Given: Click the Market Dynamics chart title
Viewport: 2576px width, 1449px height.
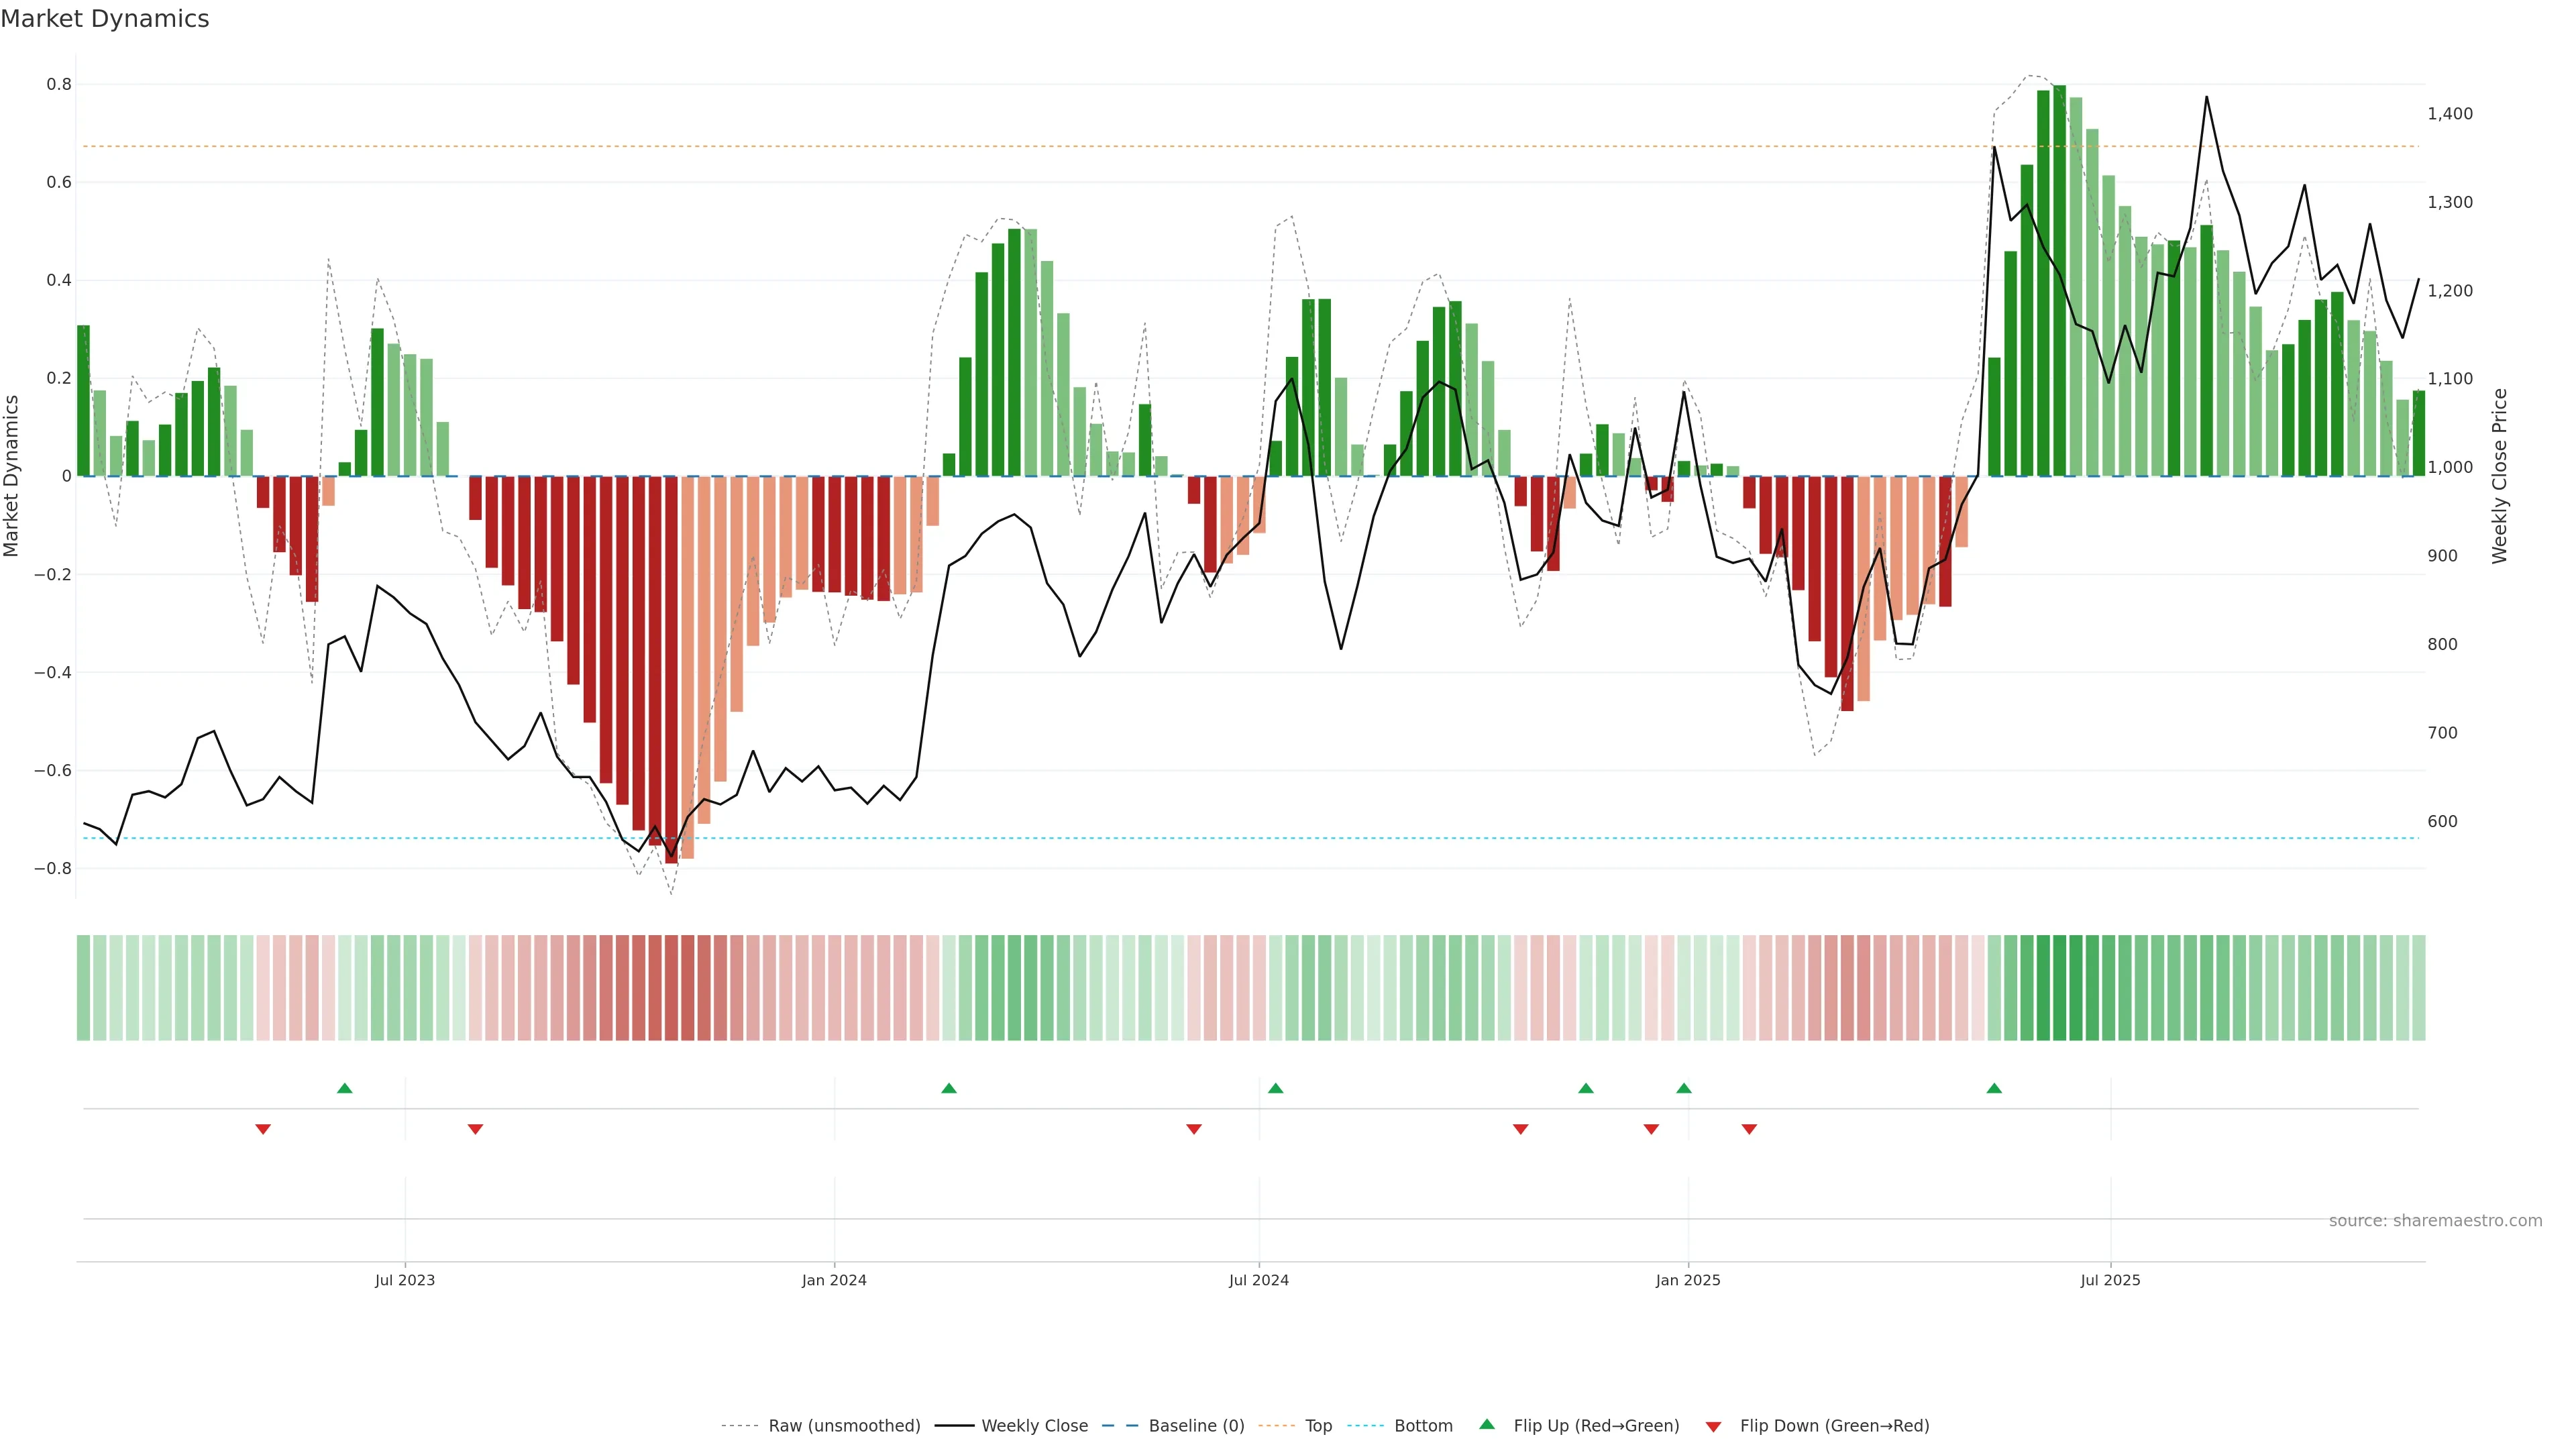Looking at the screenshot, I should click(105, 19).
